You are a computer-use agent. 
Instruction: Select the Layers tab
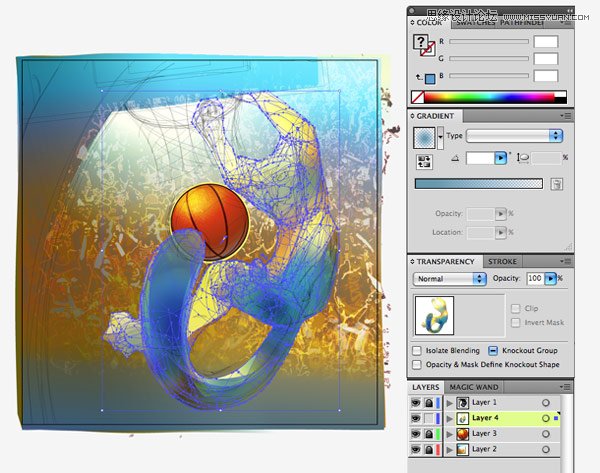point(426,387)
